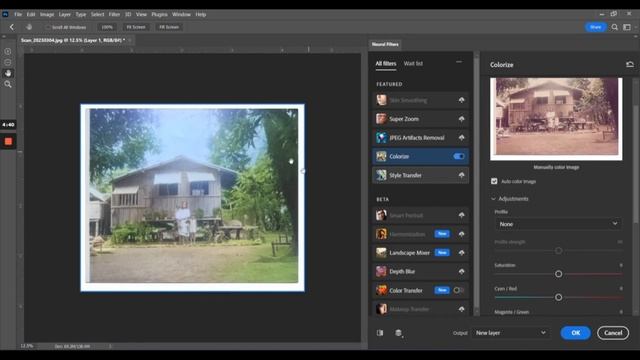Click the Fill Screen button
Screen dimensions: 640x360
coord(169,27)
